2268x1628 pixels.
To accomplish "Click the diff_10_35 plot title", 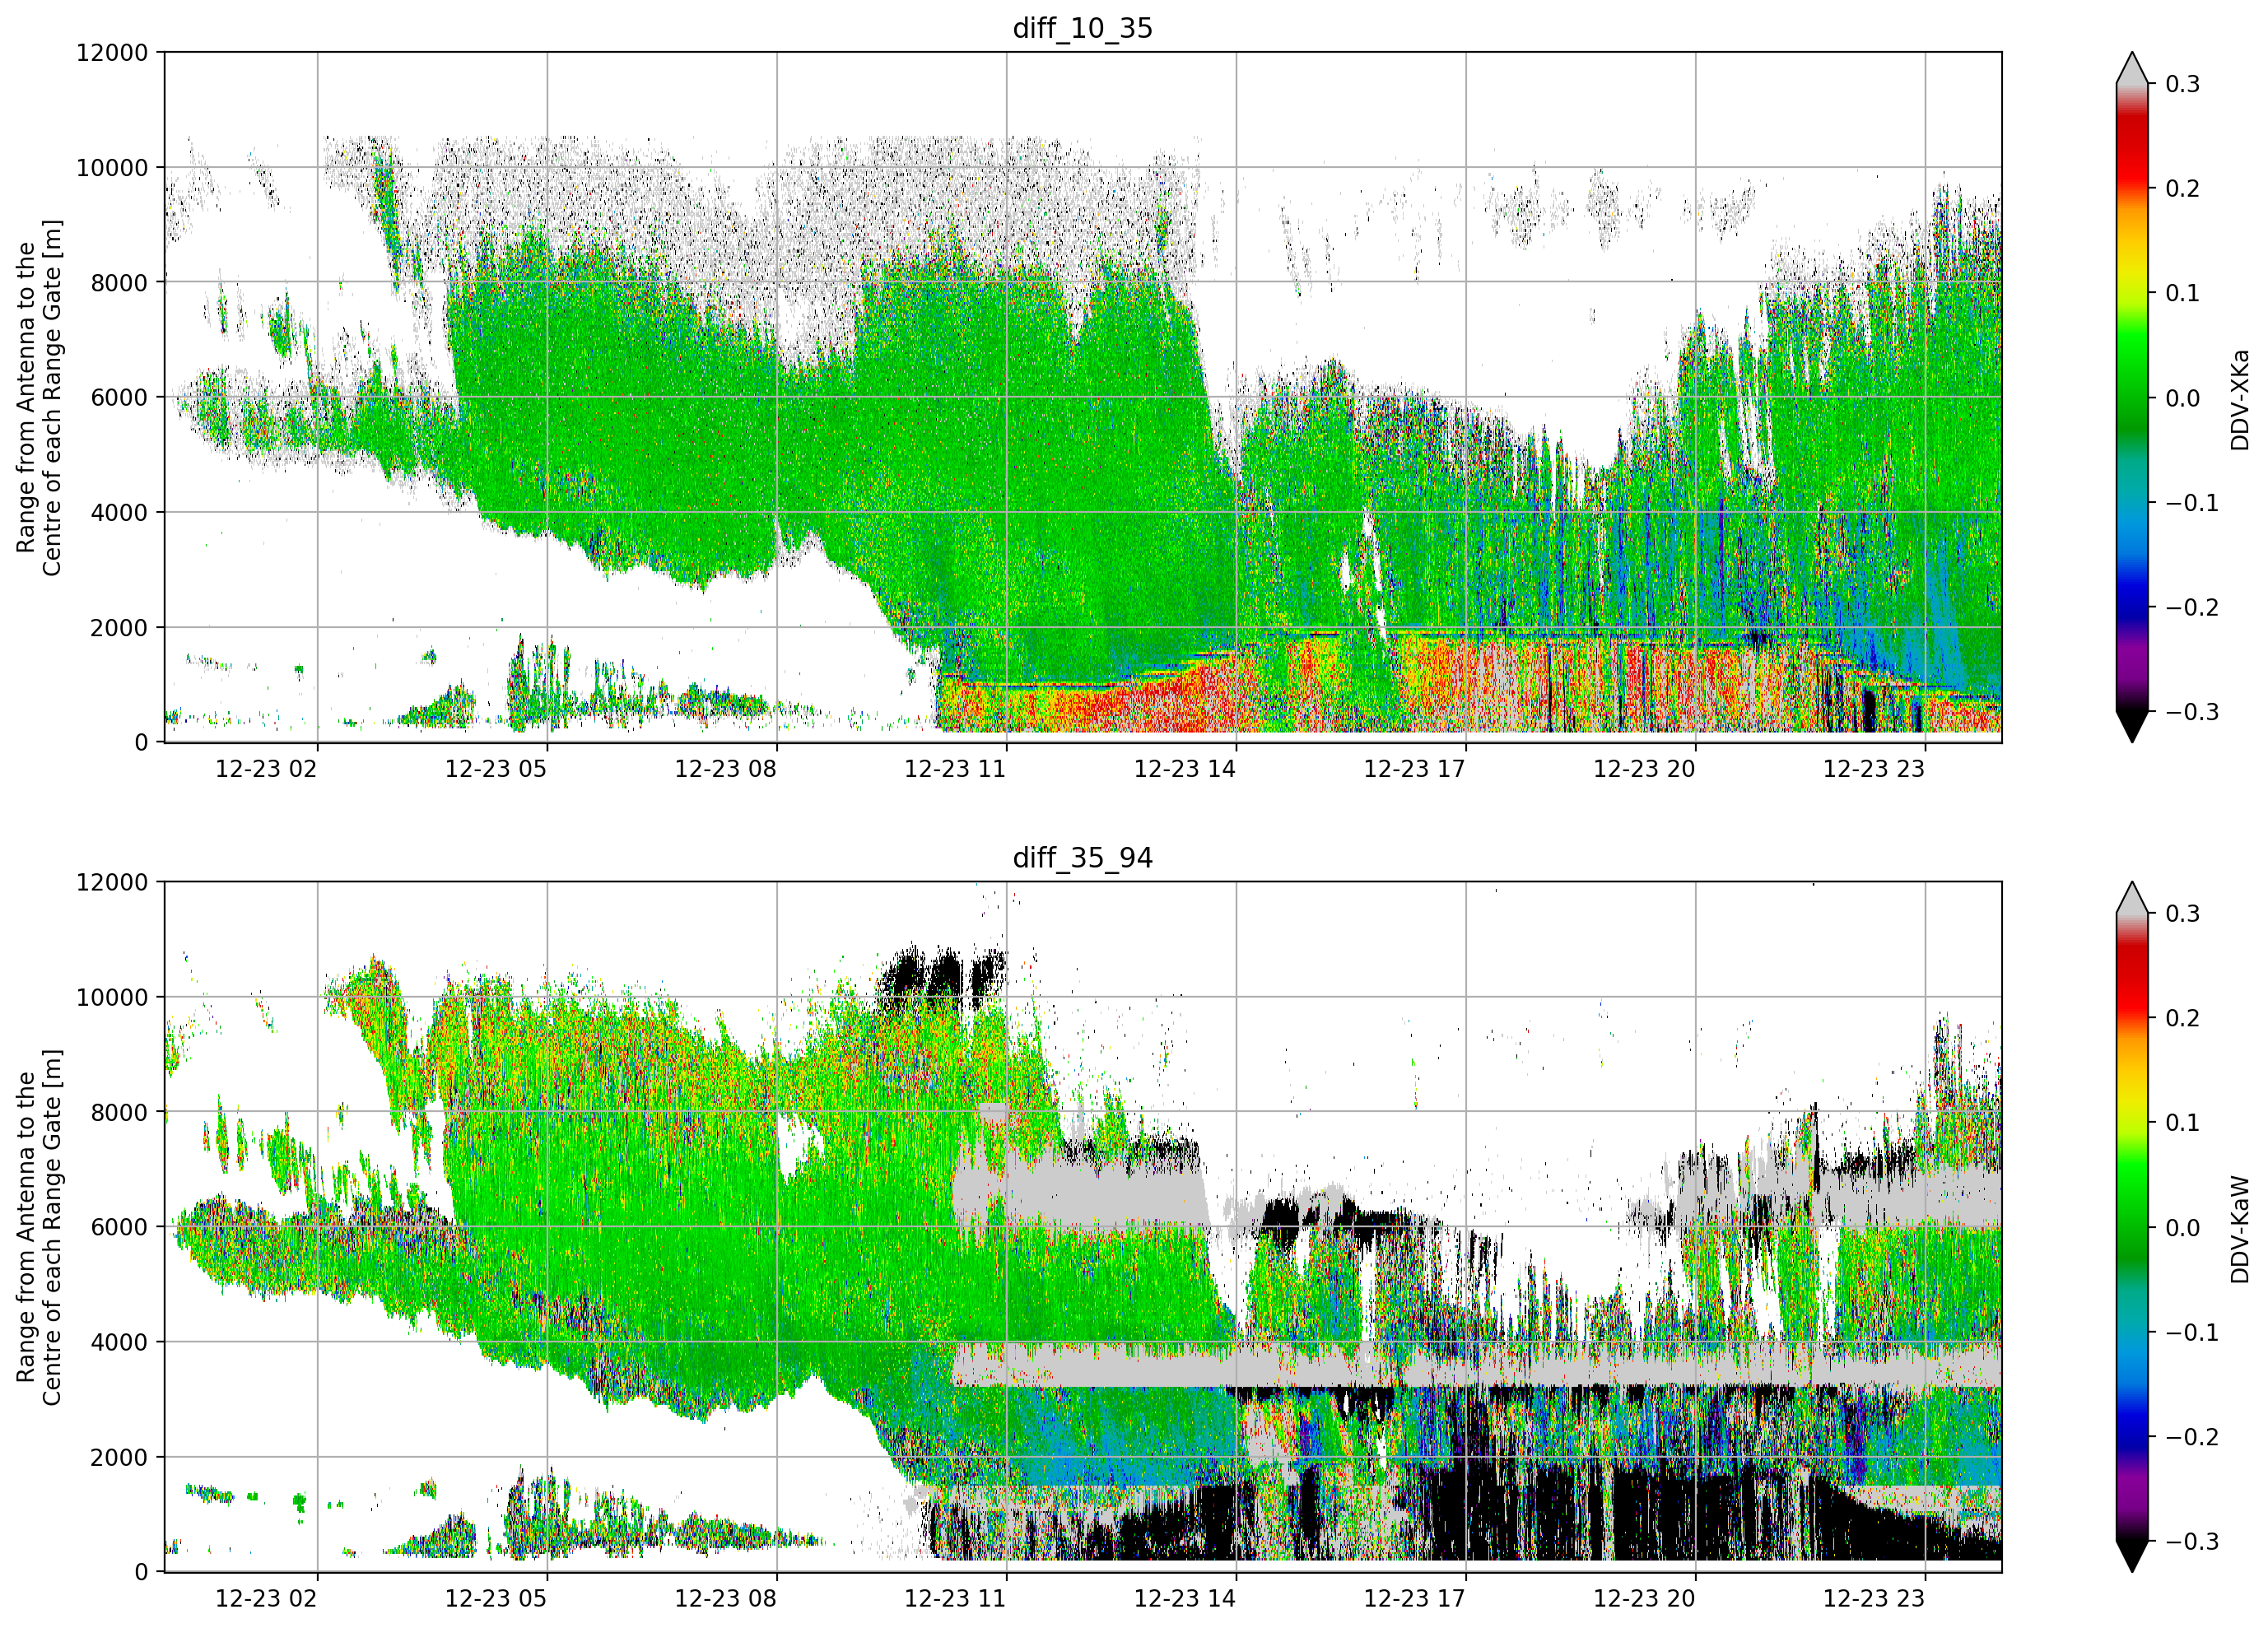I will 1082,28.
